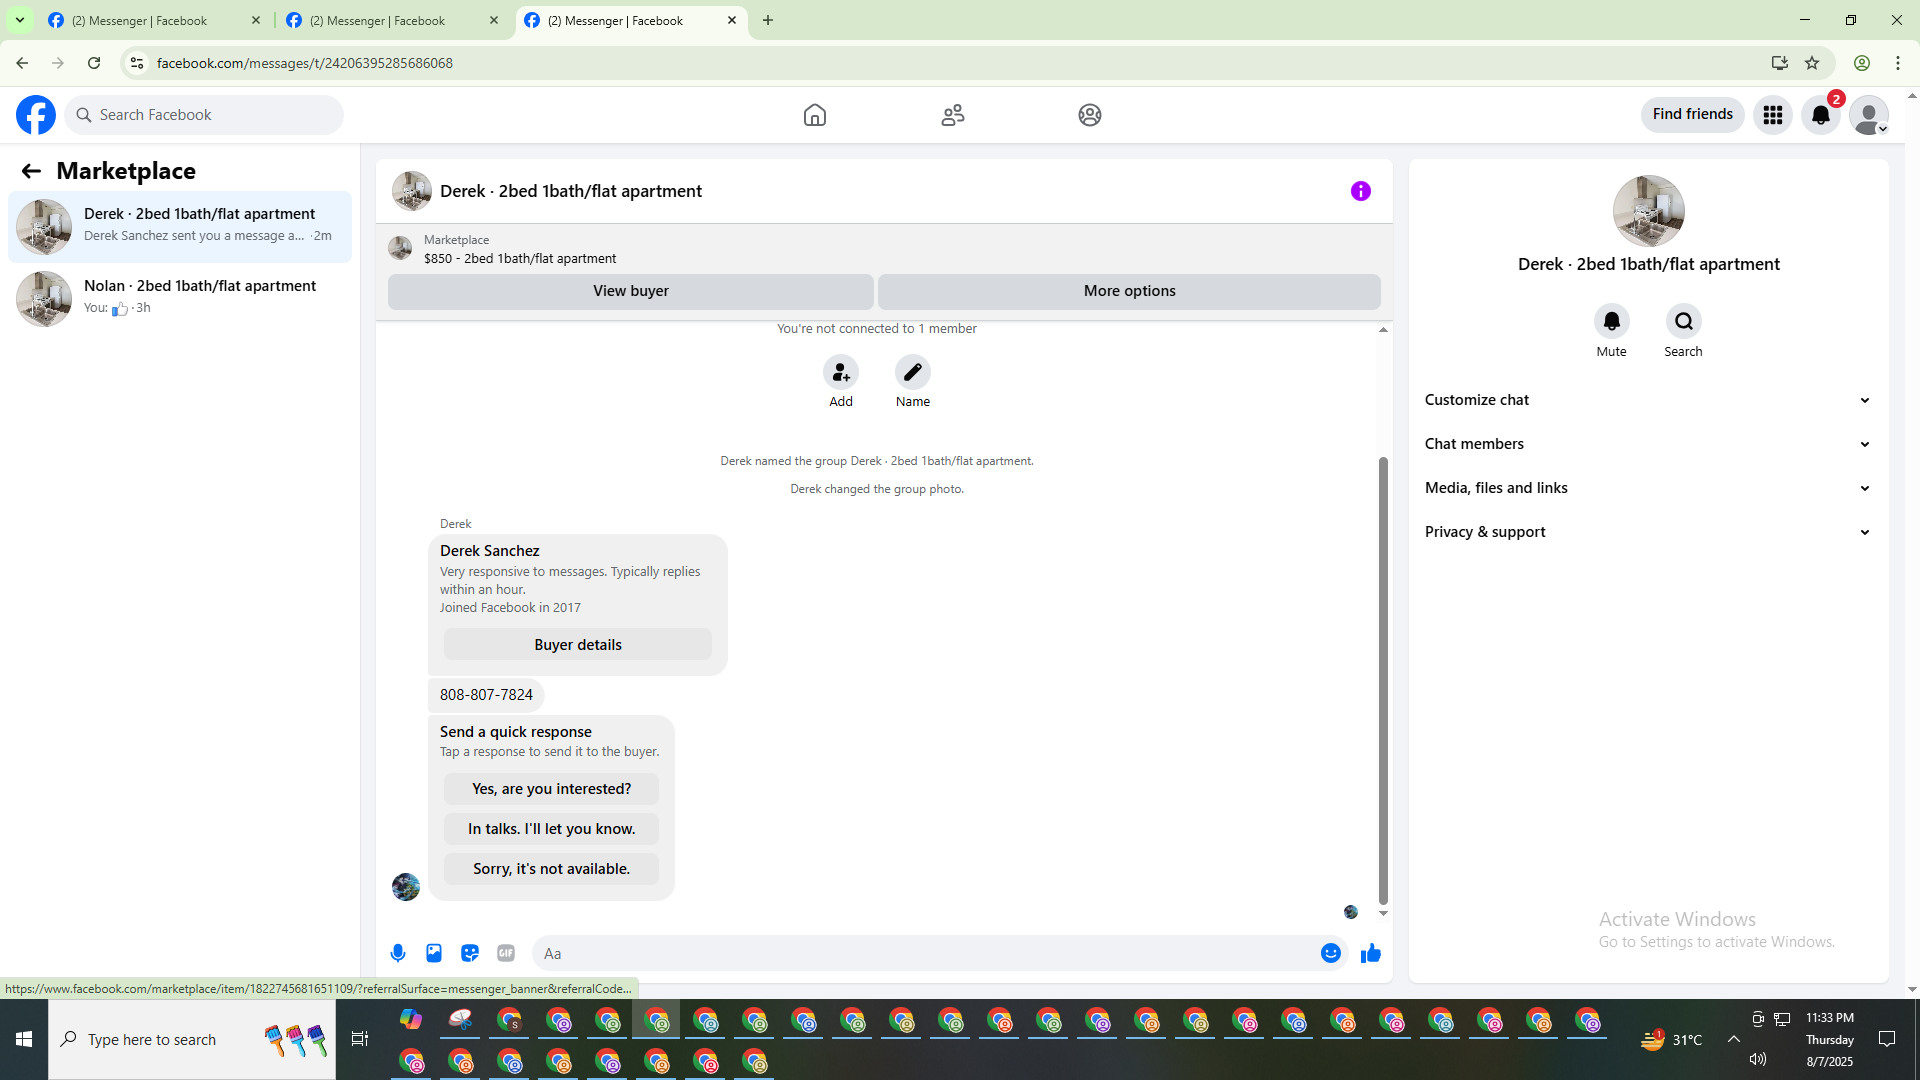Send the 'Sorry, it's not available.' quick response
The height and width of the screenshot is (1080, 1920).
(551, 869)
